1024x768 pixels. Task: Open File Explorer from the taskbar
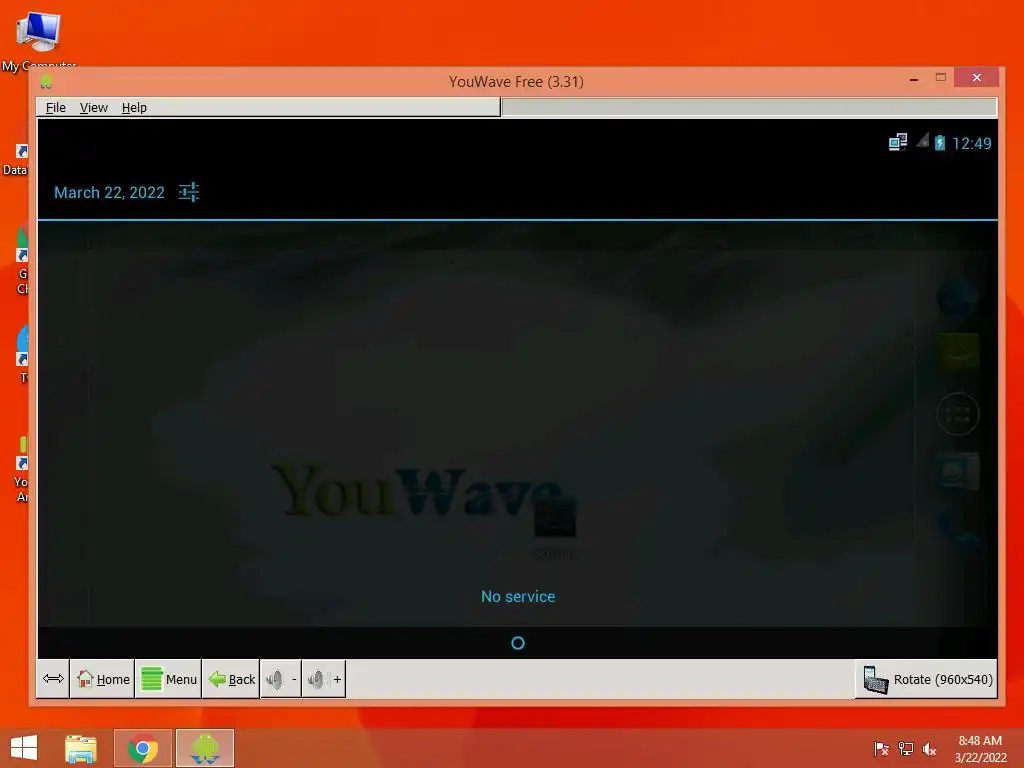pos(81,748)
